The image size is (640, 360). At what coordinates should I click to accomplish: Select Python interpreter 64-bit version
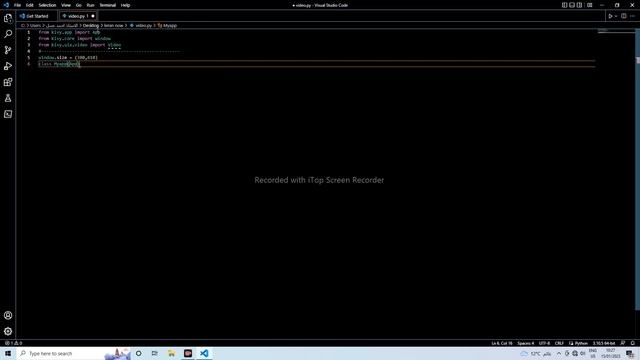point(604,343)
